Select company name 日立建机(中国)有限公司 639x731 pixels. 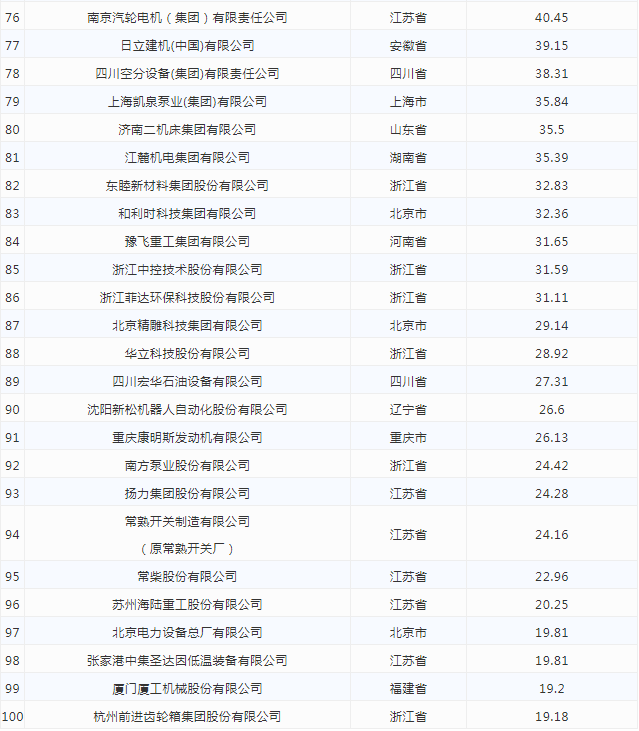pyautogui.click(x=187, y=46)
